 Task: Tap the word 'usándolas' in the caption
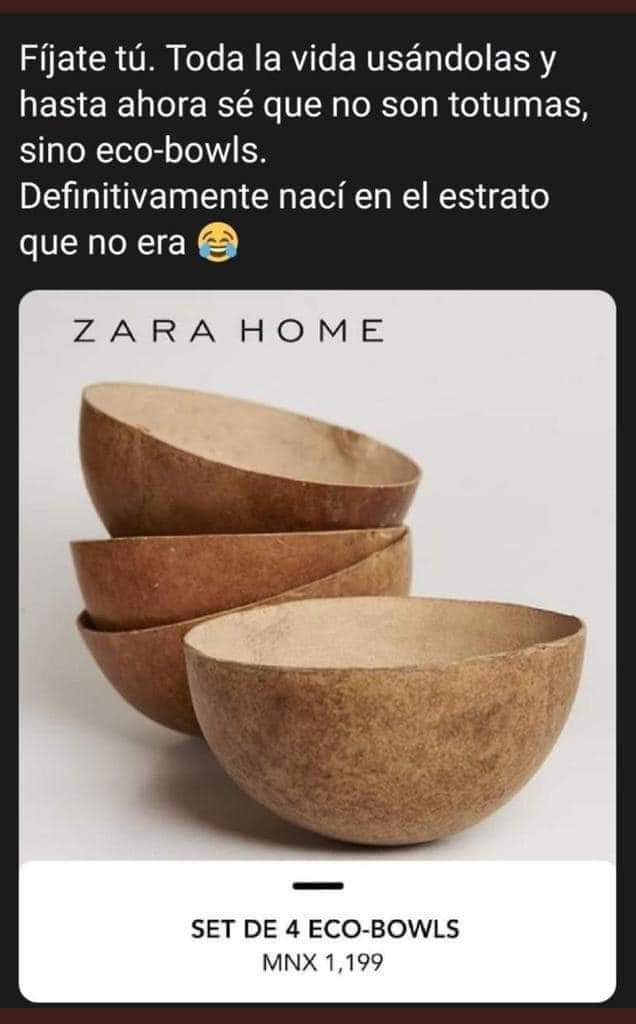[449, 59]
